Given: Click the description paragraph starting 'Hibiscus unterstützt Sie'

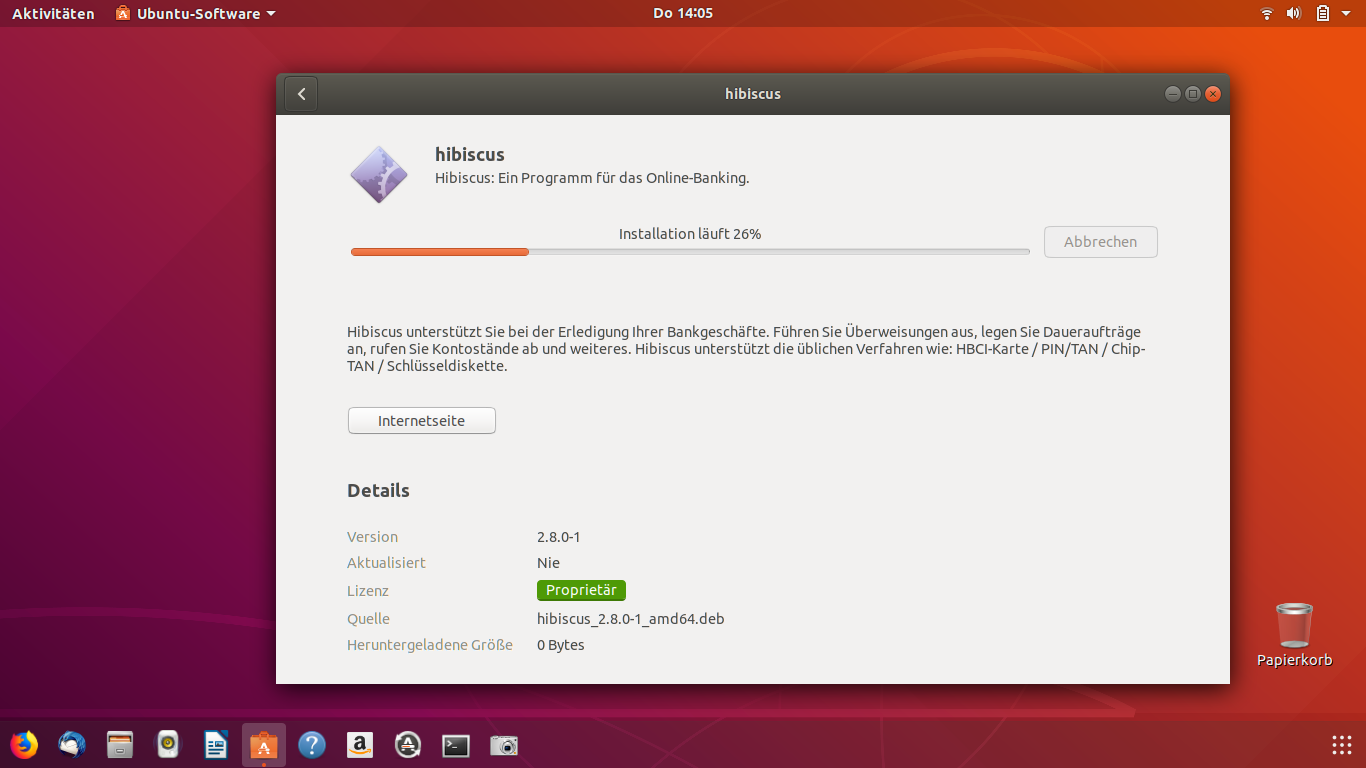Looking at the screenshot, I should pyautogui.click(x=746, y=349).
